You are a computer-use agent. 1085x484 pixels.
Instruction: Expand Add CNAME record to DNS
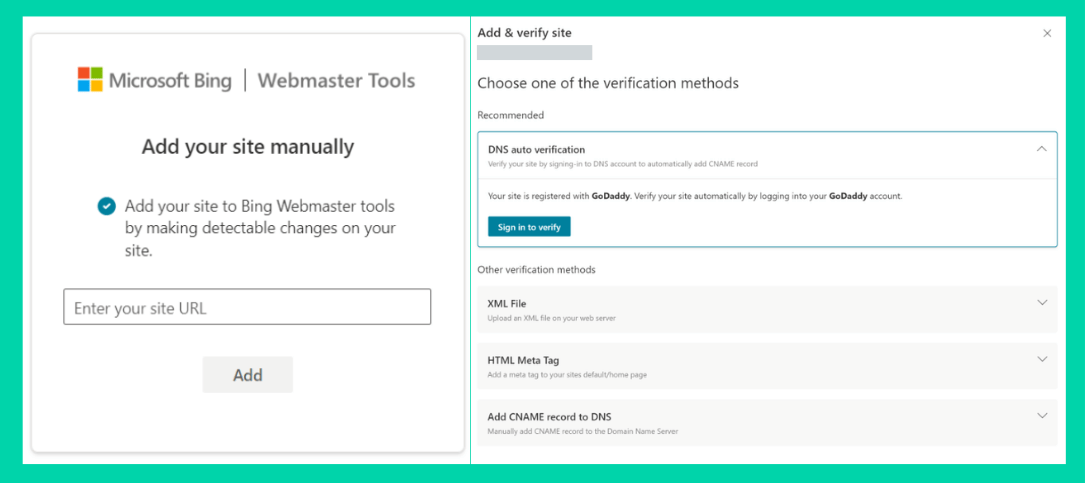1043,416
